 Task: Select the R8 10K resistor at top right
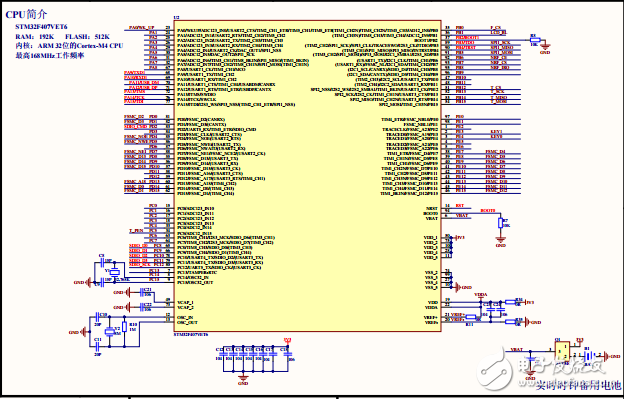[535, 40]
